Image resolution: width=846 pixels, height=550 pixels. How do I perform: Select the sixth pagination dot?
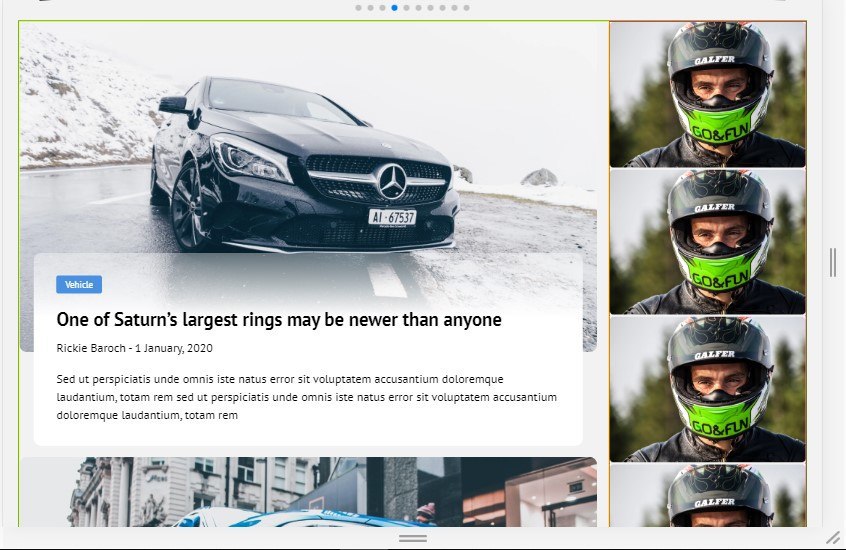[x=419, y=8]
